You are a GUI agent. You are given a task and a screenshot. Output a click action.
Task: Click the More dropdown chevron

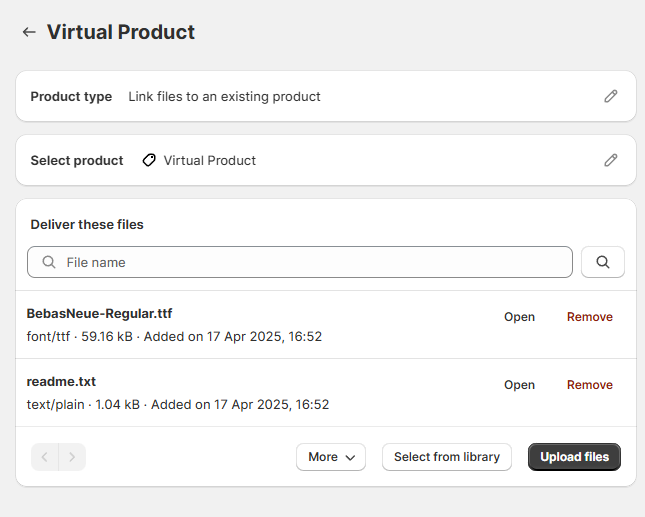350,457
